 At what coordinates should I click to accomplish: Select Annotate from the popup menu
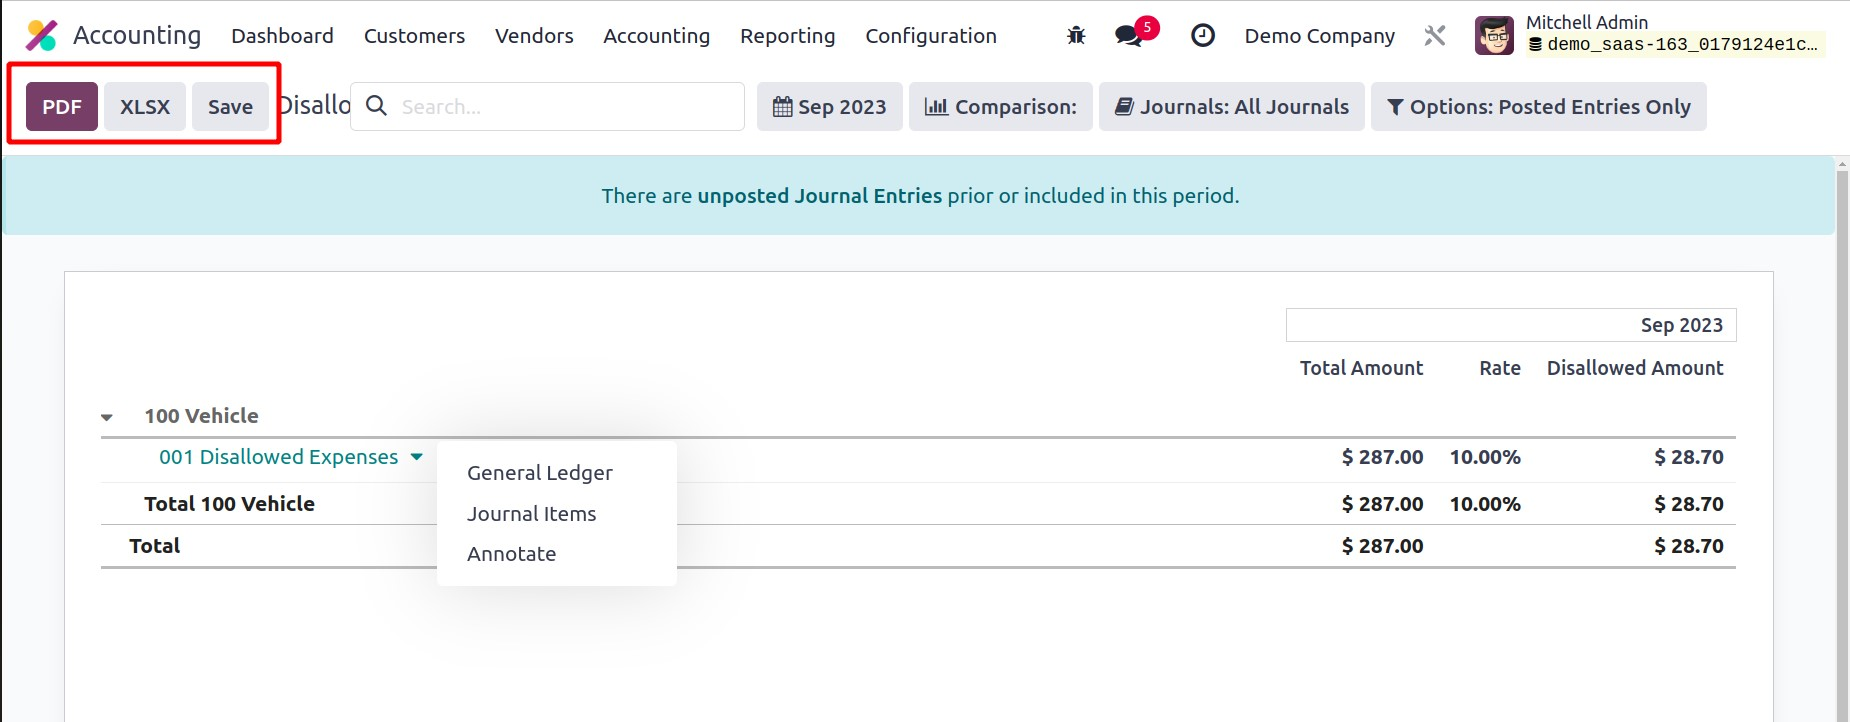click(x=511, y=554)
